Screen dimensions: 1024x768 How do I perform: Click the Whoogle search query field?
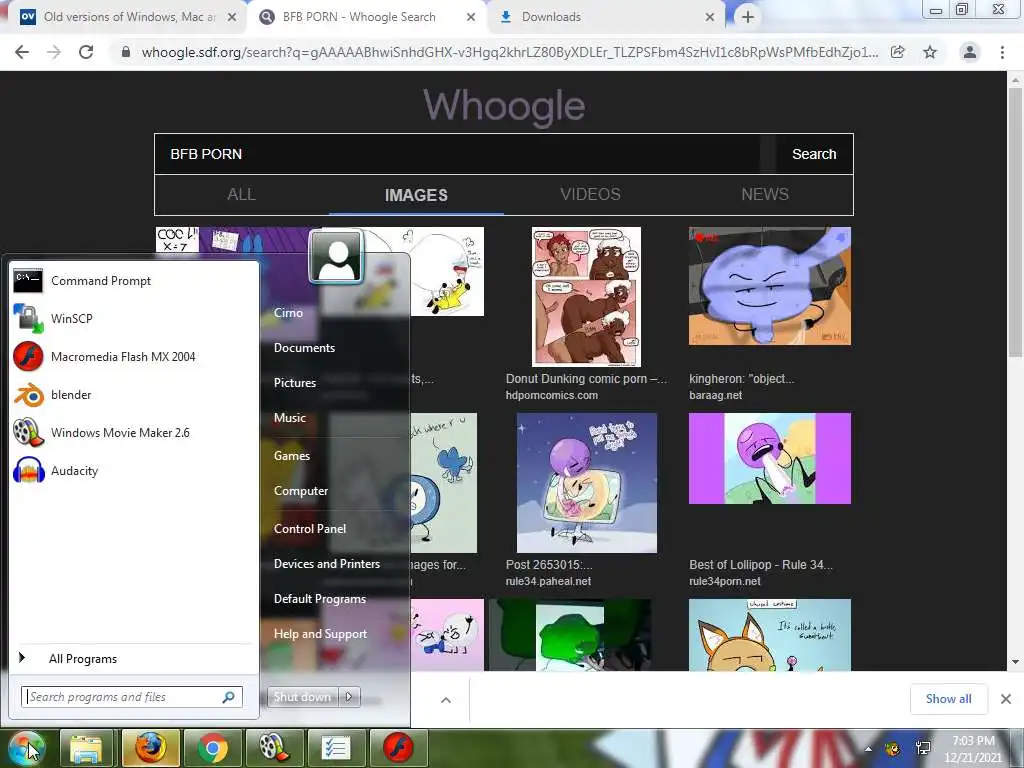pos(457,154)
